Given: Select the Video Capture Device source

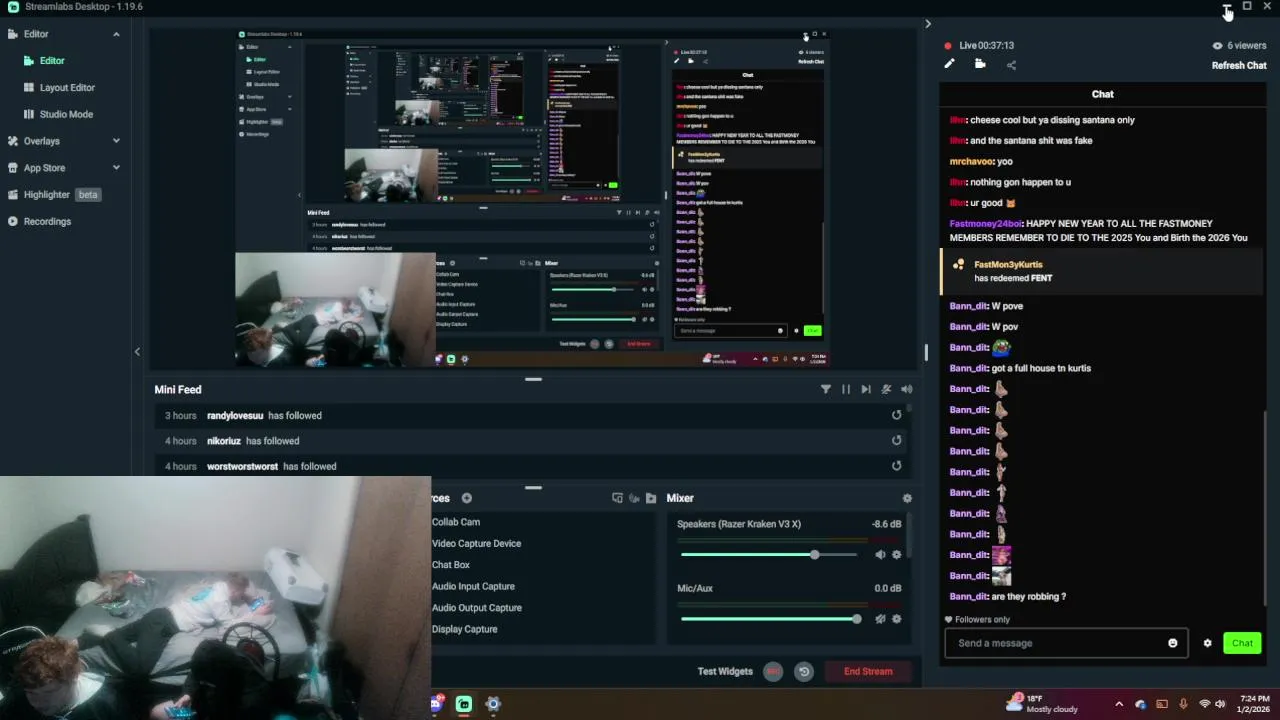Looking at the screenshot, I should click(476, 543).
